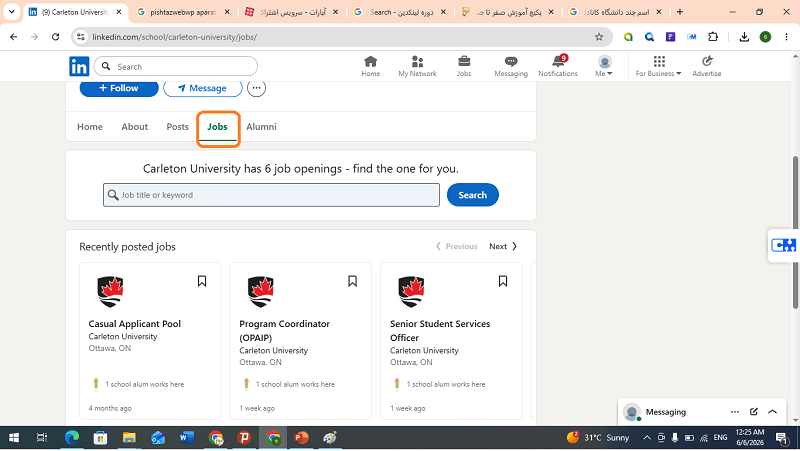The image size is (800, 451).
Task: Close the Carleton University tab
Action: [119, 12]
